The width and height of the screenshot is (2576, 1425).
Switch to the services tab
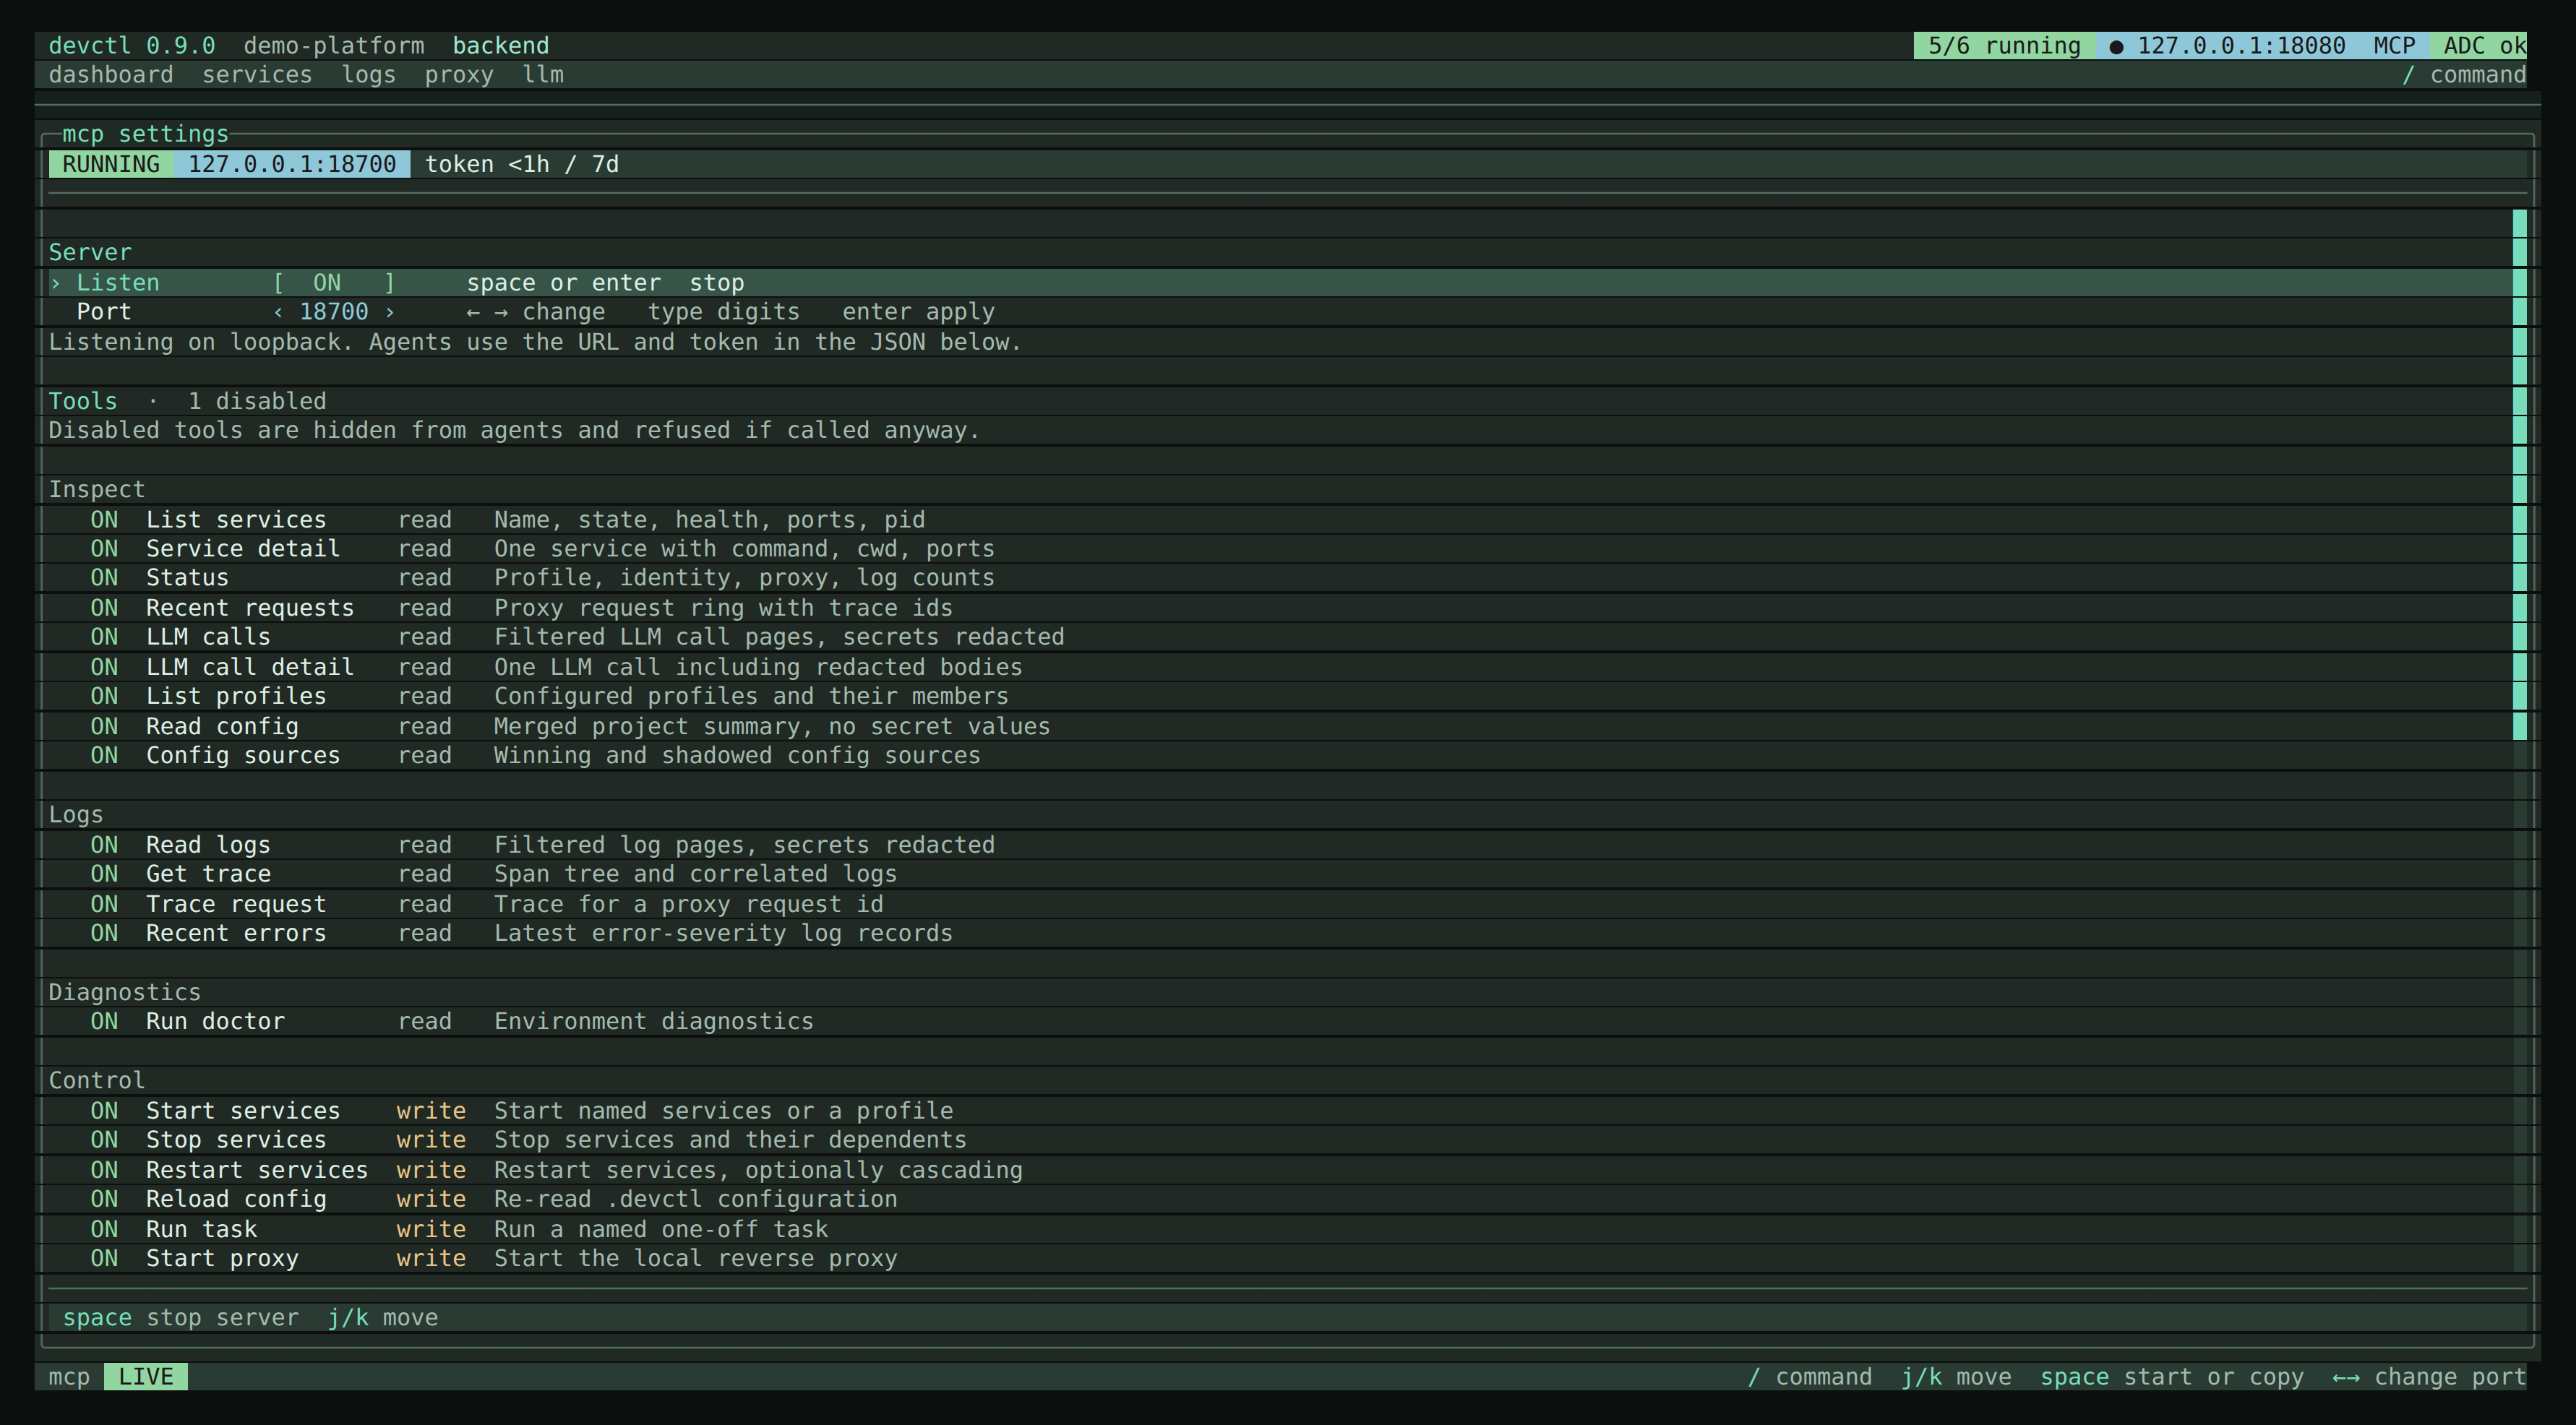[x=257, y=75]
